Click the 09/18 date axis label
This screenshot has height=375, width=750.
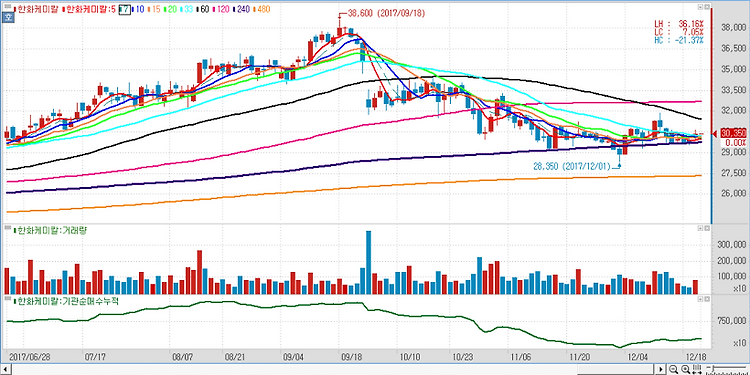tap(351, 357)
